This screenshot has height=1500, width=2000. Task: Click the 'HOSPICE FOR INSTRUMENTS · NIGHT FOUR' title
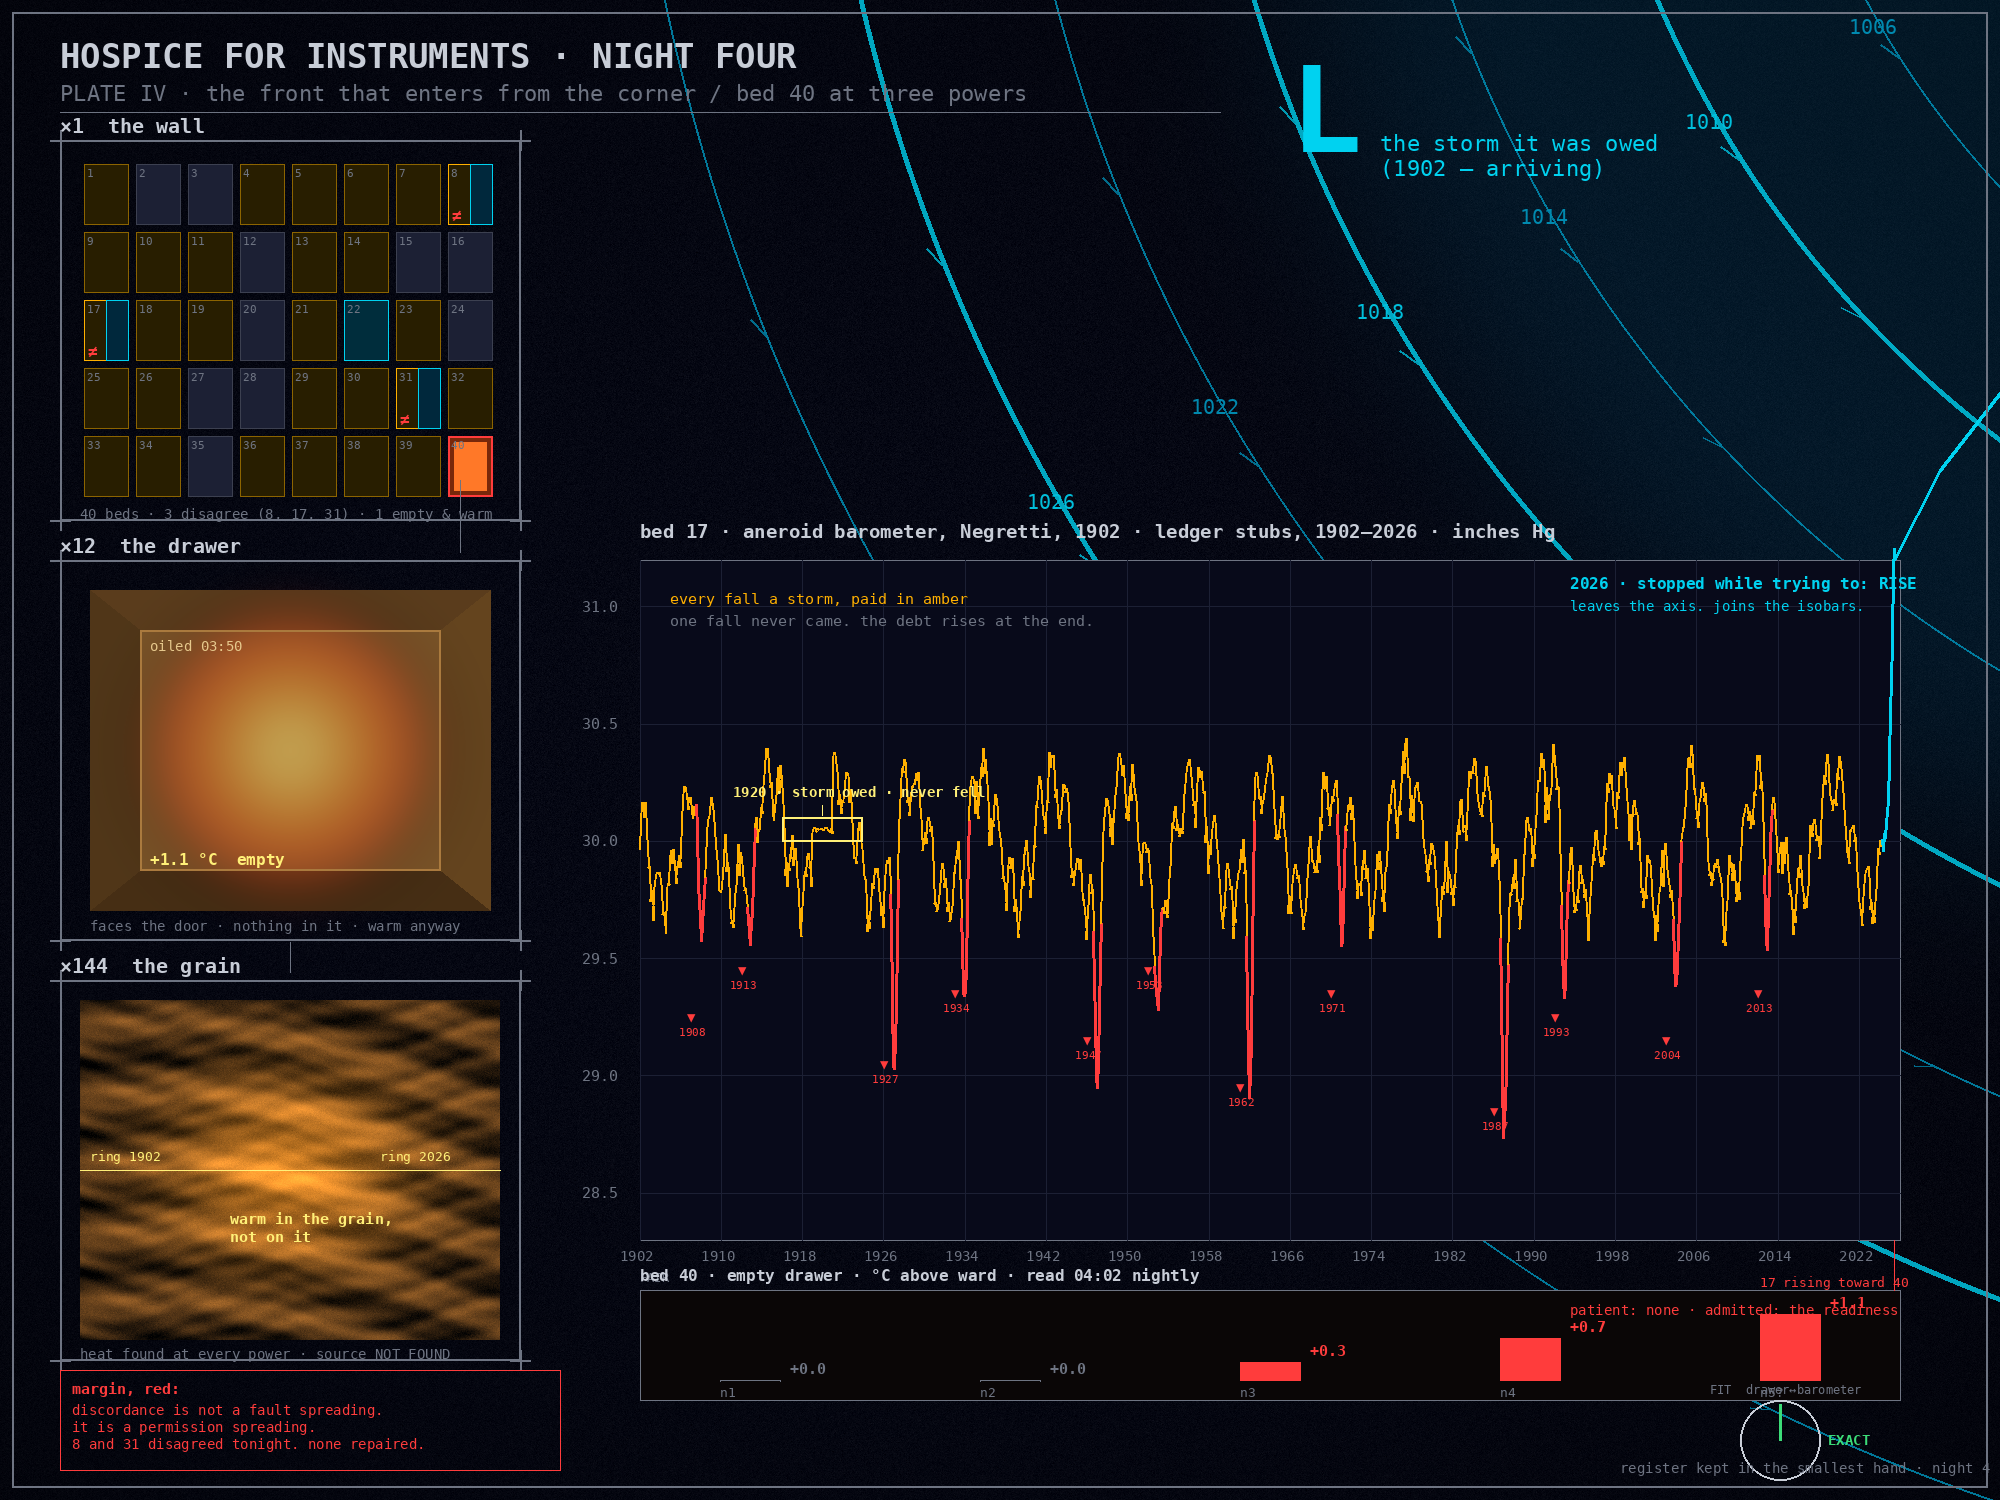[x=428, y=56]
